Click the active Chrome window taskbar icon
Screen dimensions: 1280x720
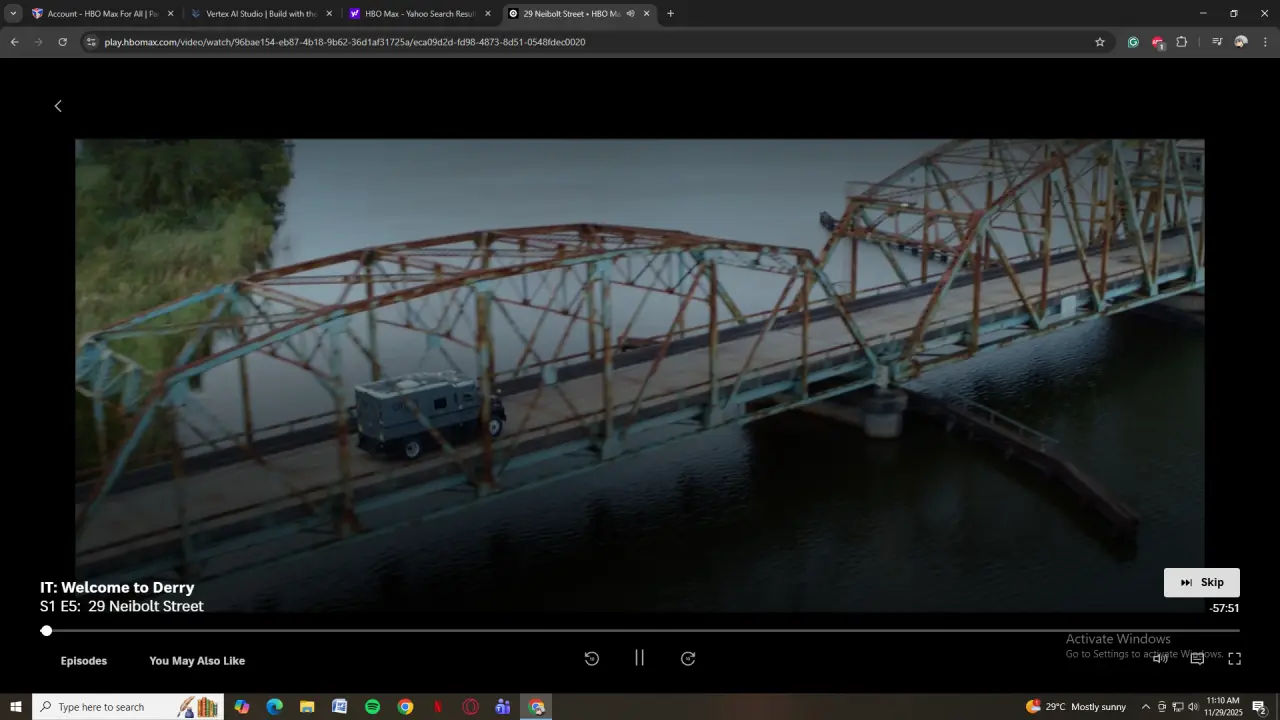tap(536, 707)
